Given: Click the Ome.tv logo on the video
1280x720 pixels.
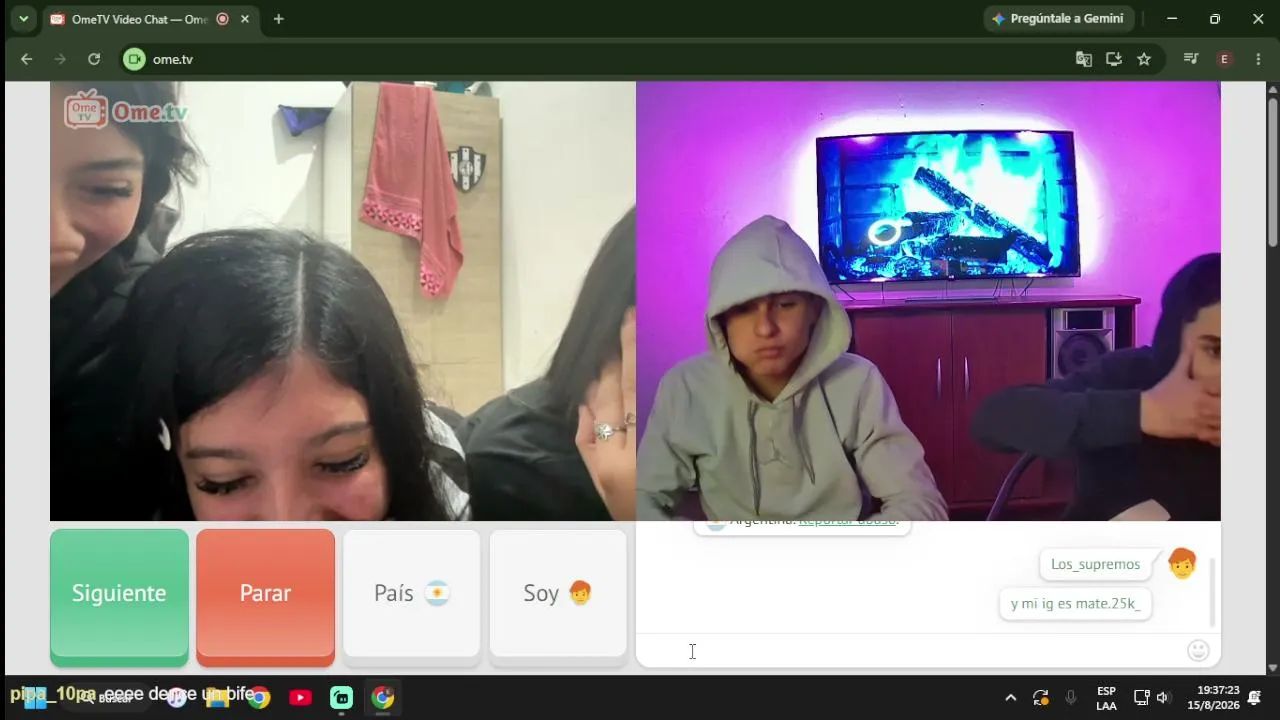Looking at the screenshot, I should point(126,110).
